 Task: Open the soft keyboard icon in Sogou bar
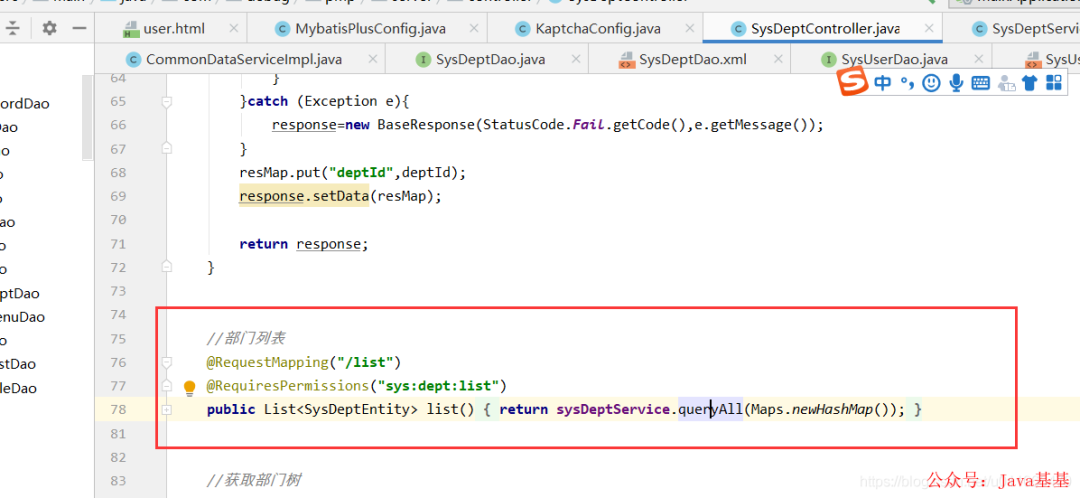[x=980, y=83]
